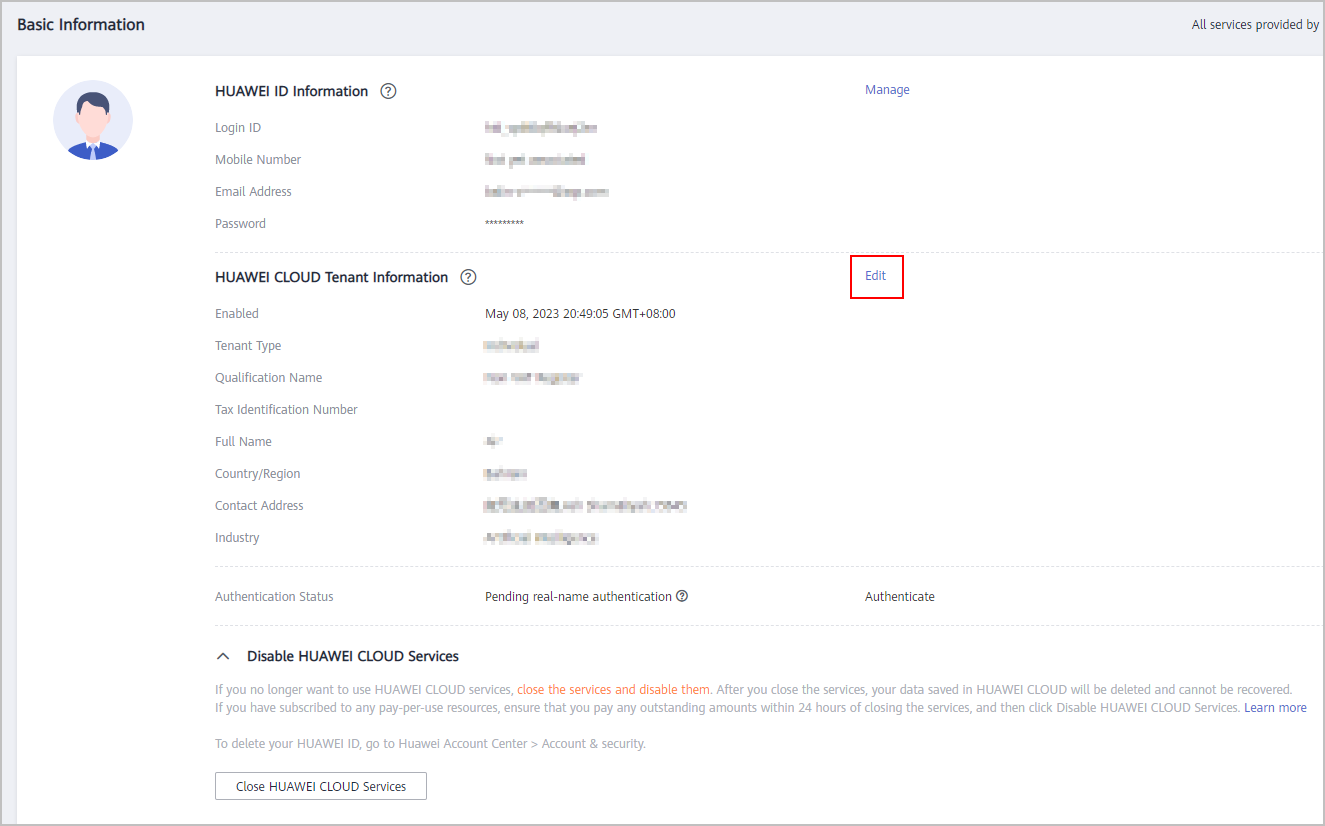Open the Learn more link
The width and height of the screenshot is (1325, 826).
(x=1275, y=708)
